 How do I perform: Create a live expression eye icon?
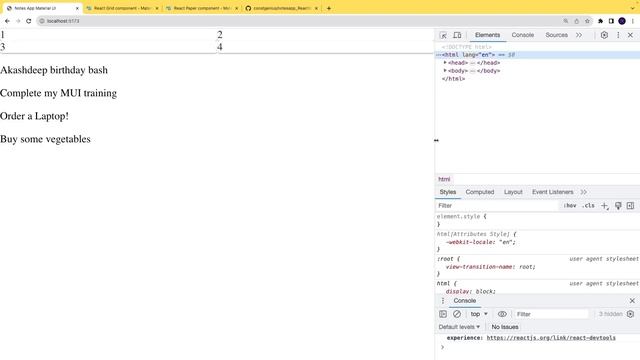(x=502, y=314)
